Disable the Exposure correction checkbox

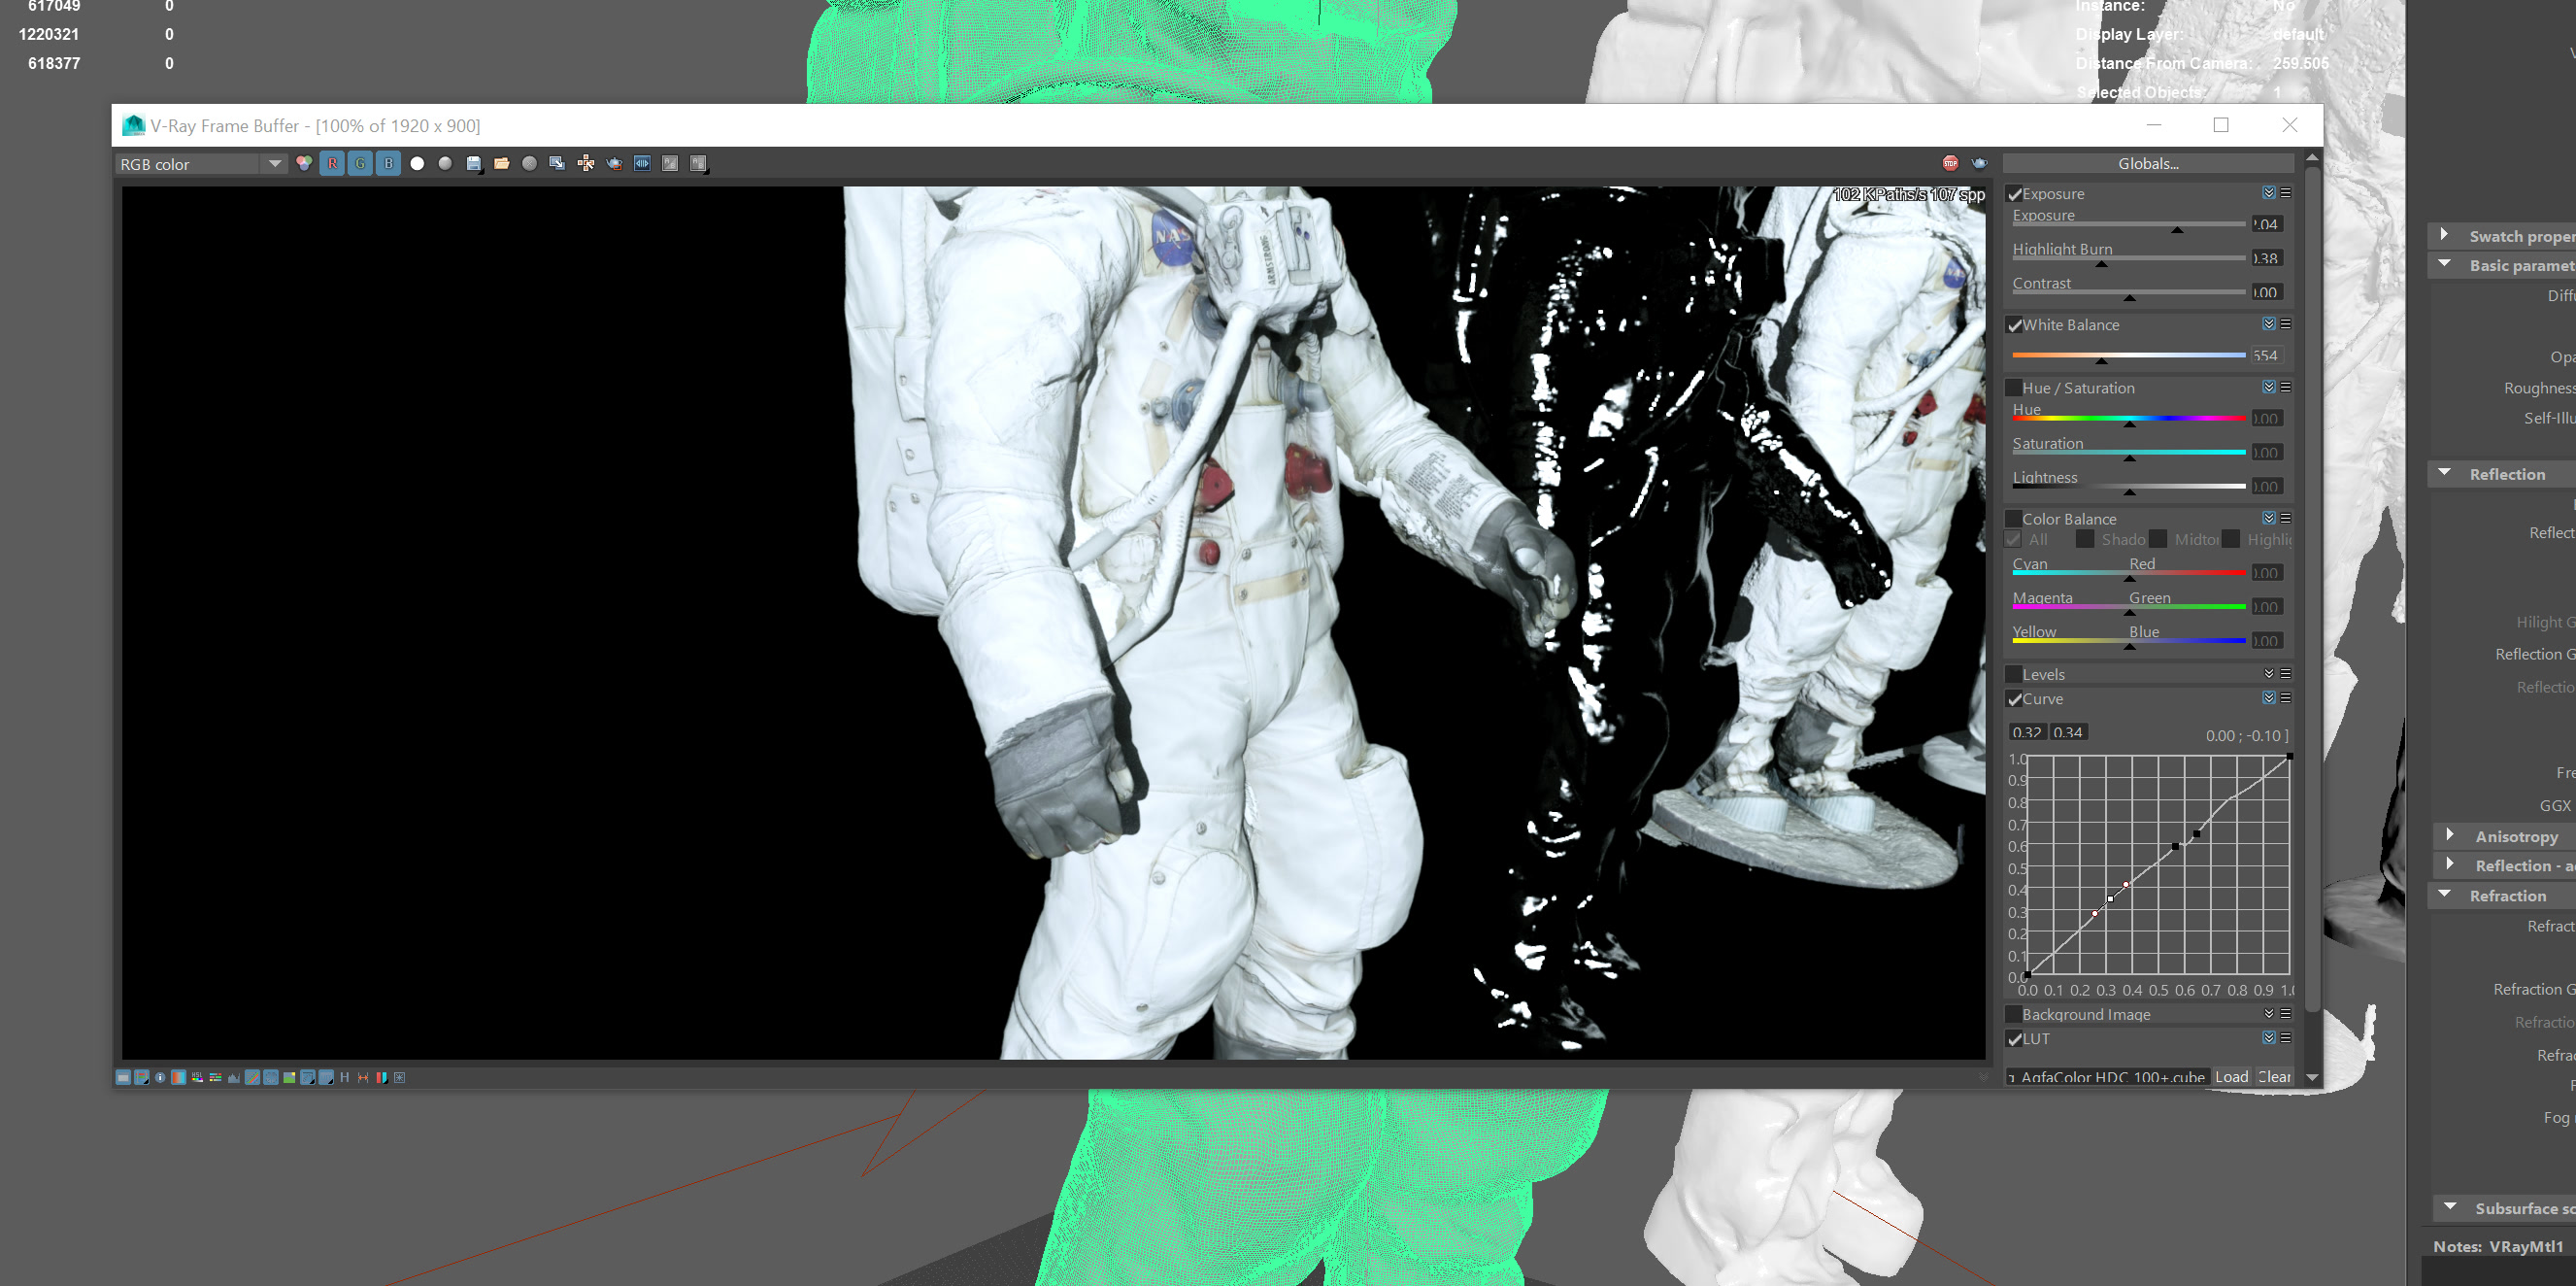2015,194
